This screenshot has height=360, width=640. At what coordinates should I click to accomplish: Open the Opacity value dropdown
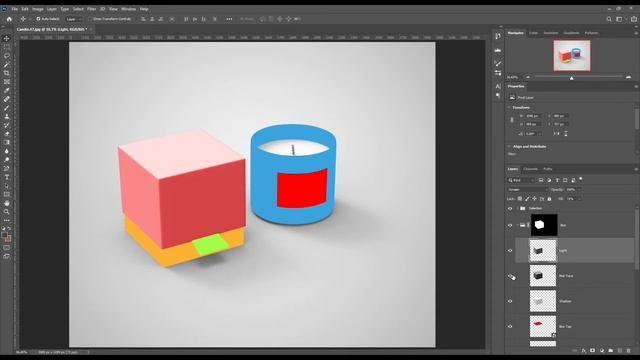[579, 189]
